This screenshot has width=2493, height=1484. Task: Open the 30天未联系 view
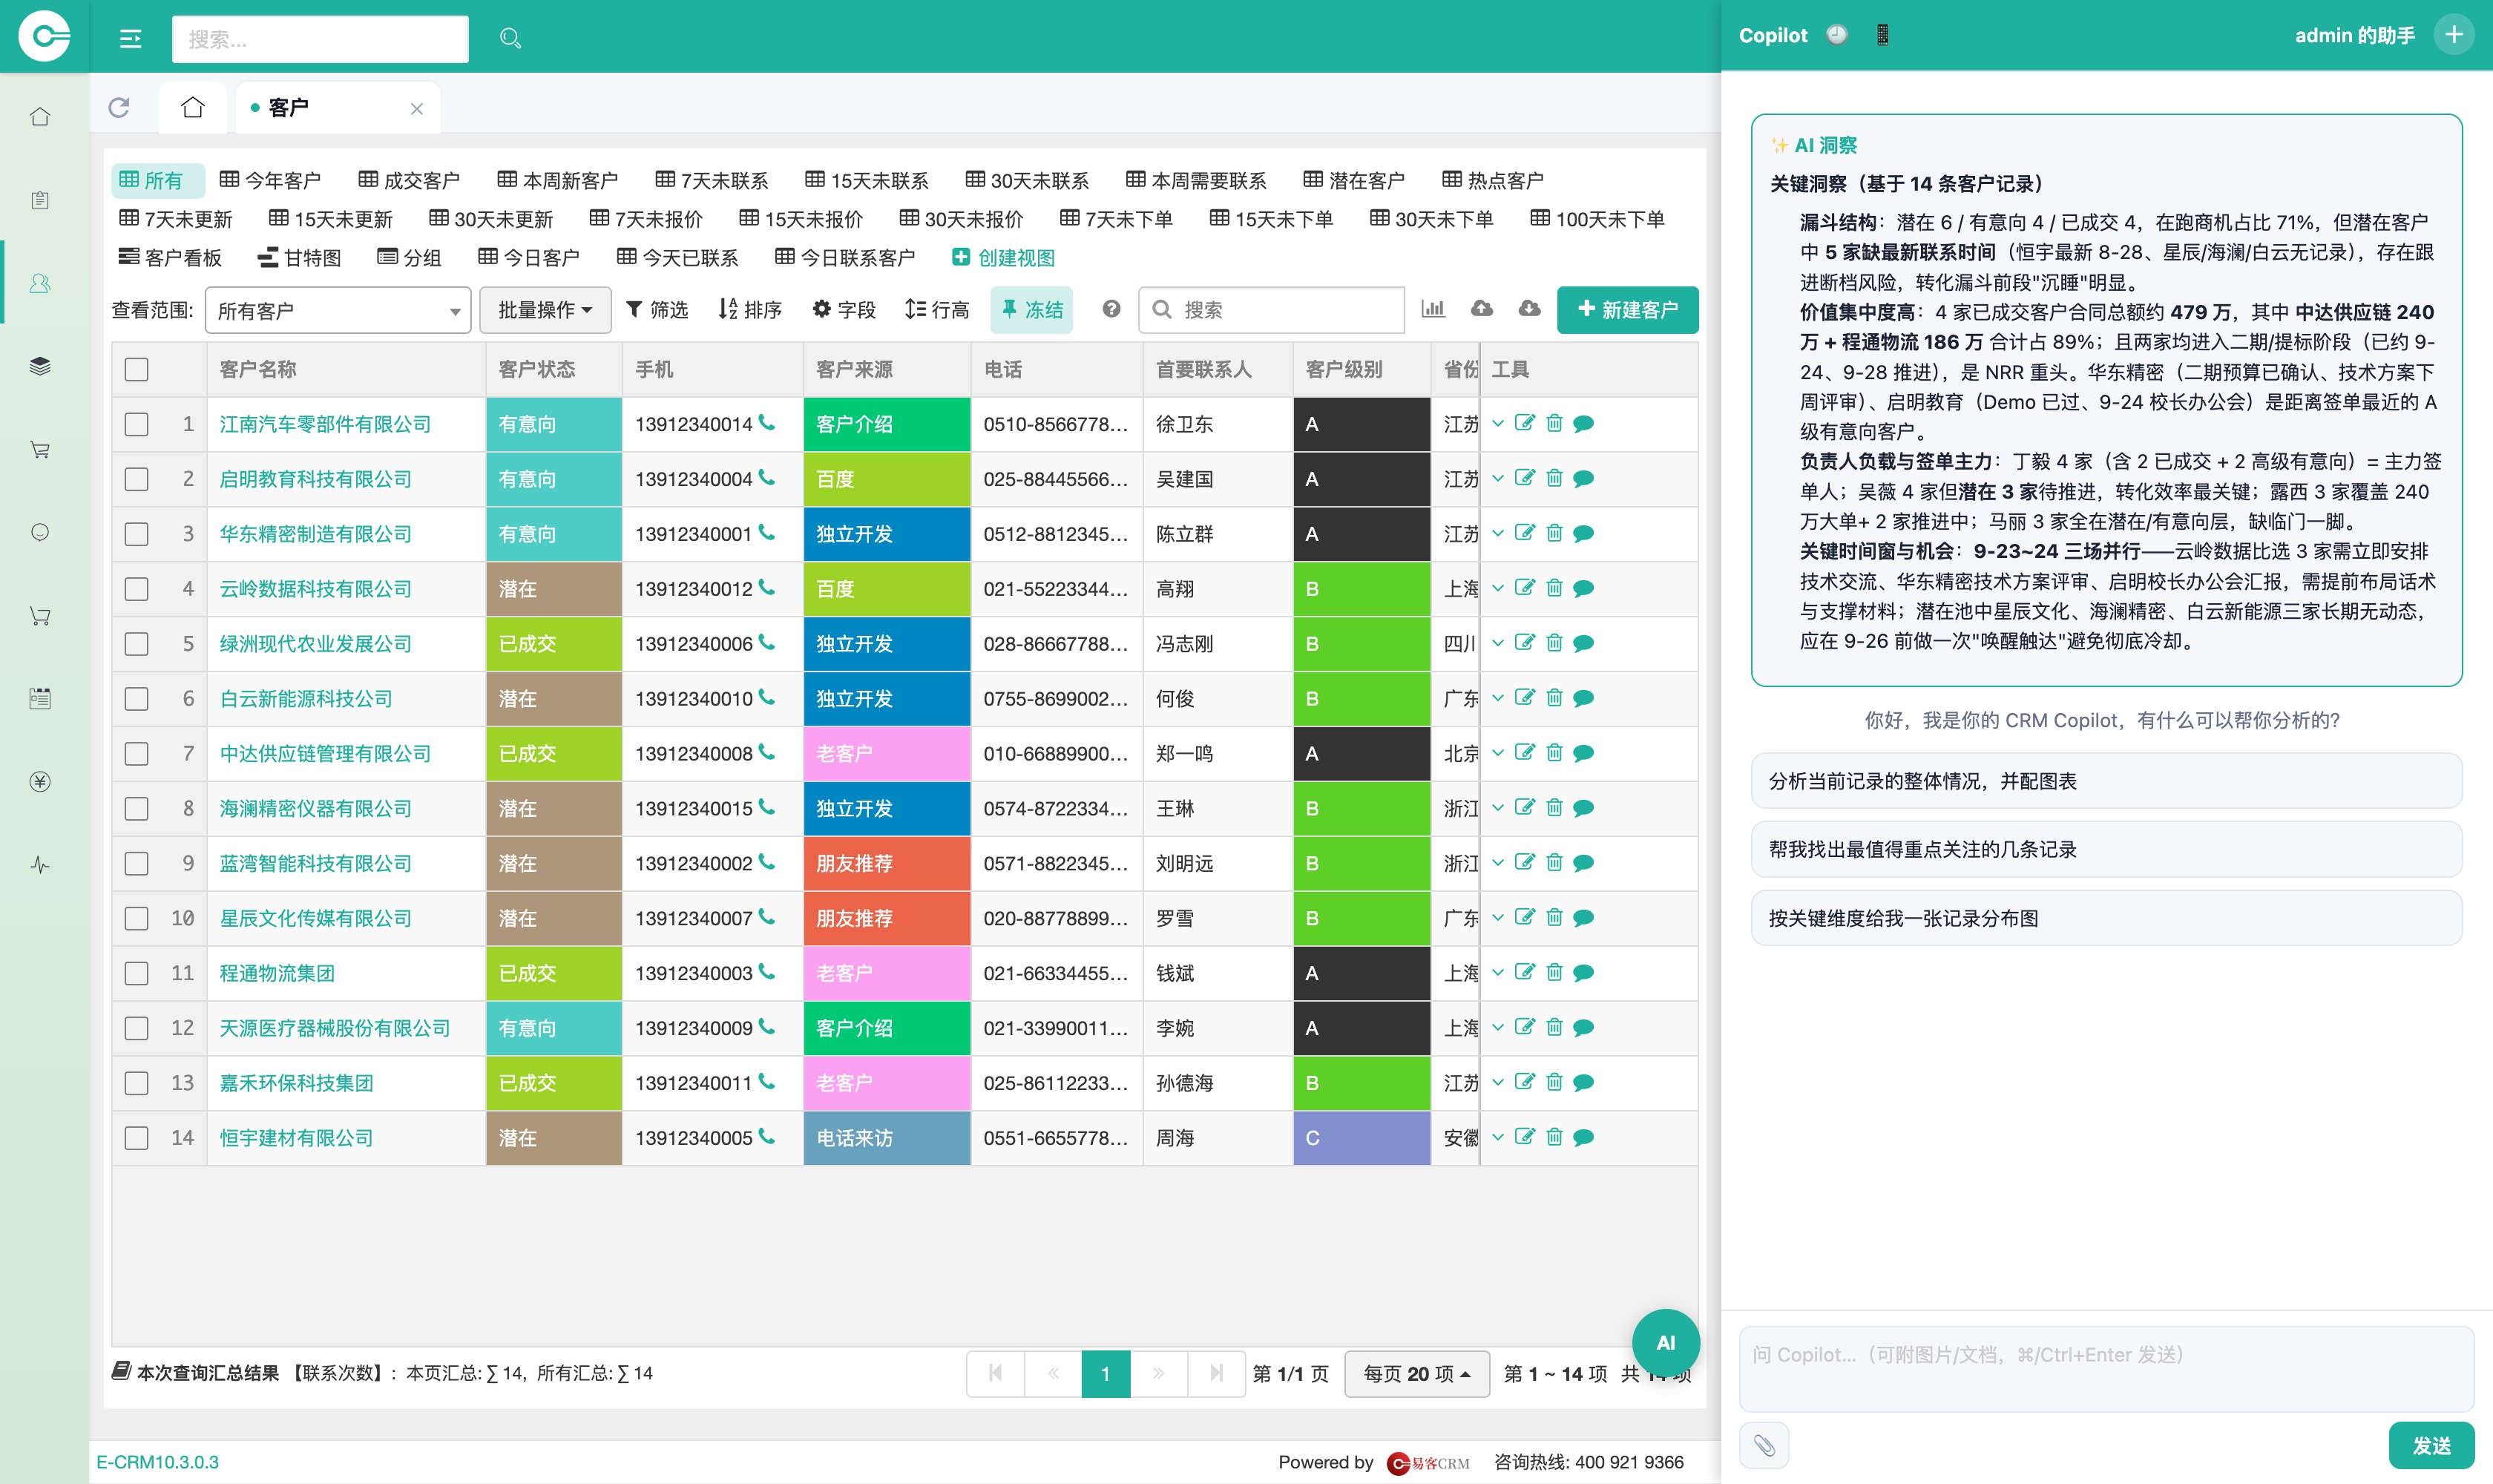pyautogui.click(x=1027, y=180)
